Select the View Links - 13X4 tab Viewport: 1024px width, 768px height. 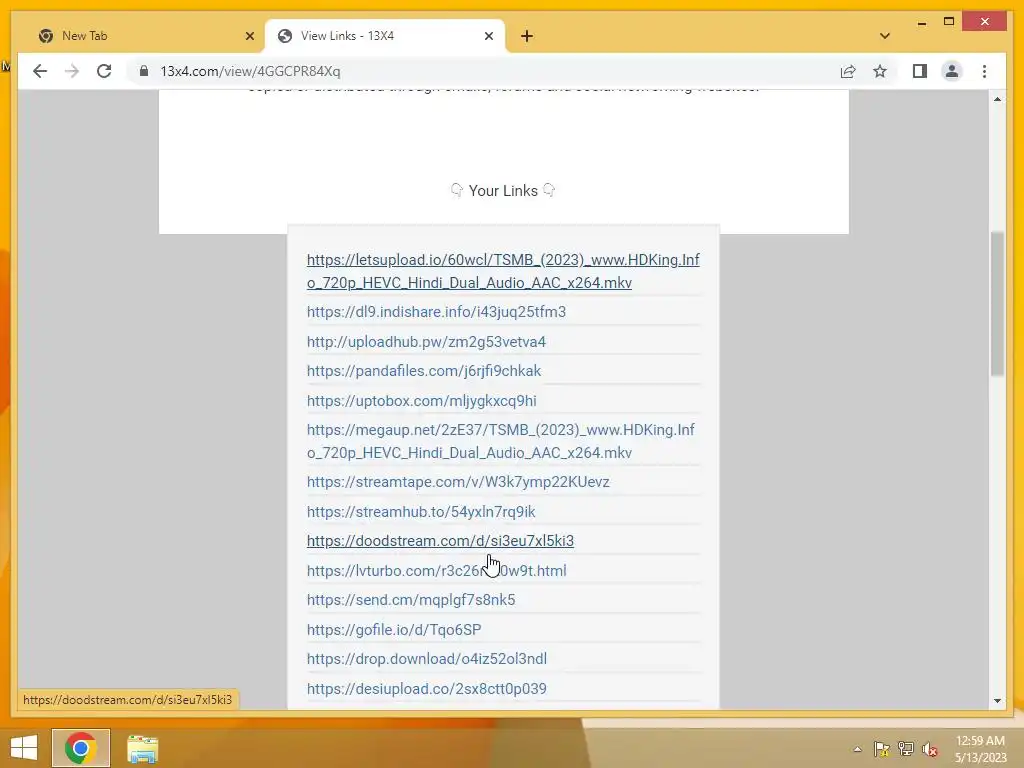pyautogui.click(x=385, y=36)
